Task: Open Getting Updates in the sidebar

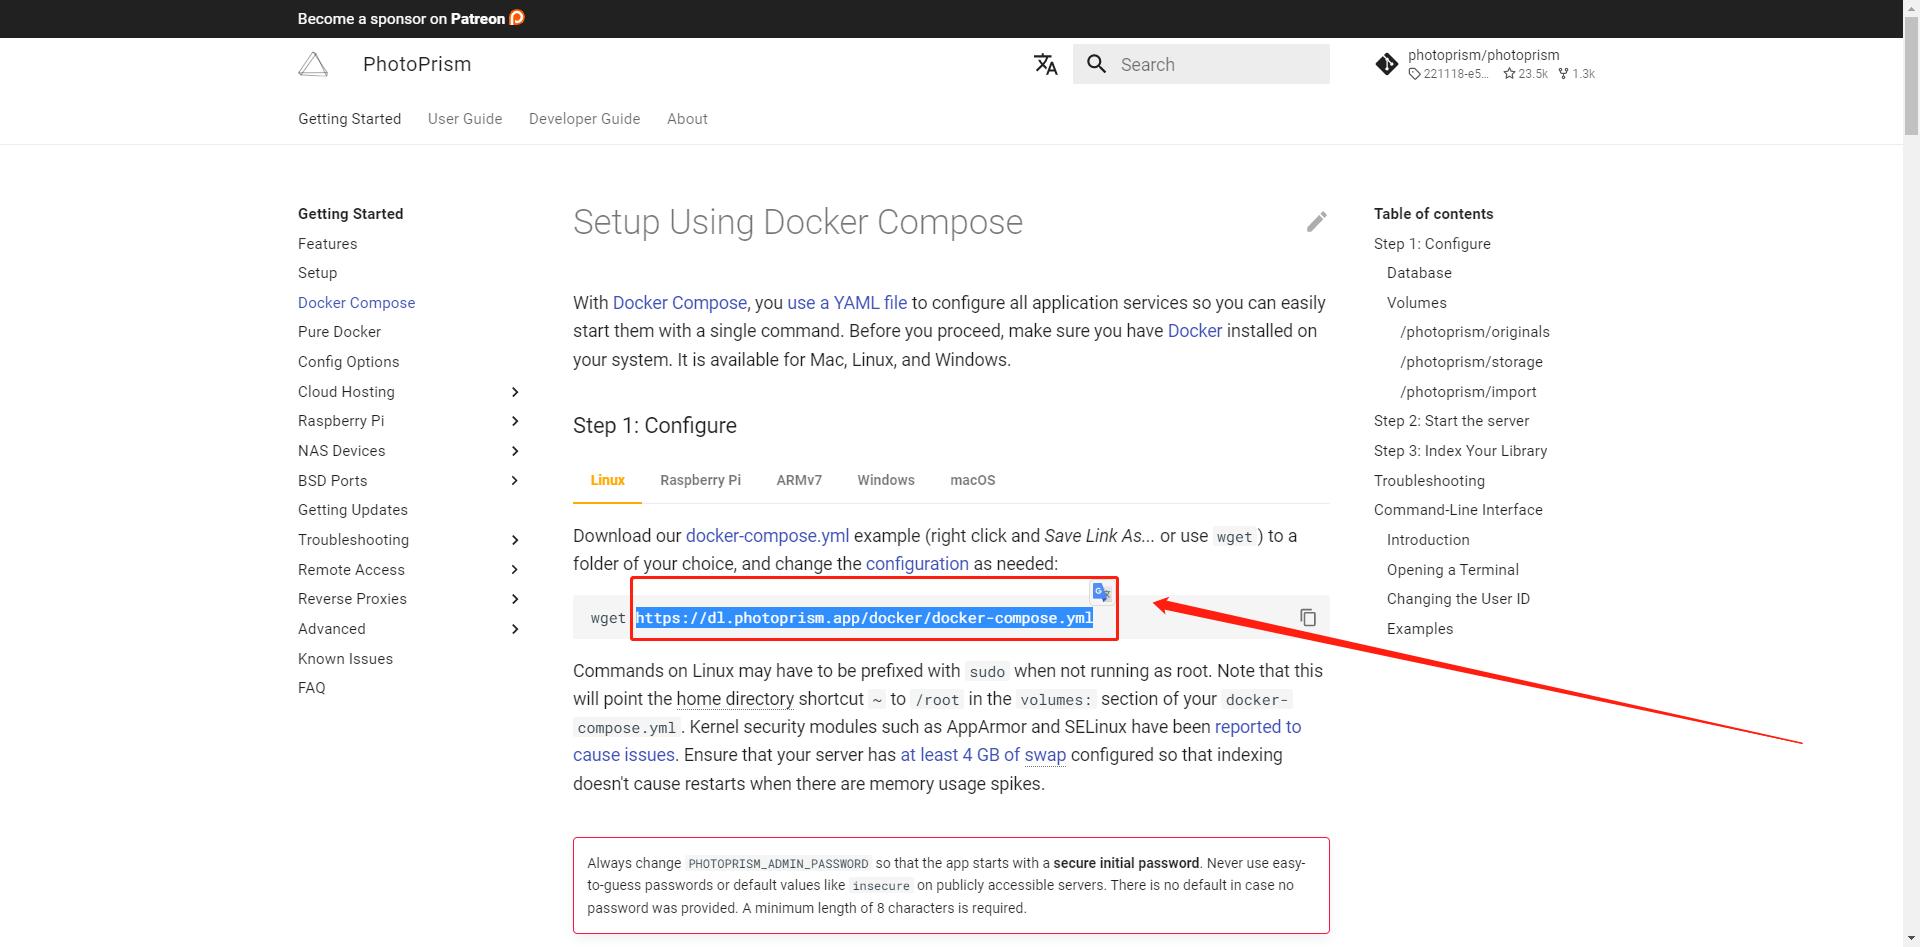Action: coord(353,510)
